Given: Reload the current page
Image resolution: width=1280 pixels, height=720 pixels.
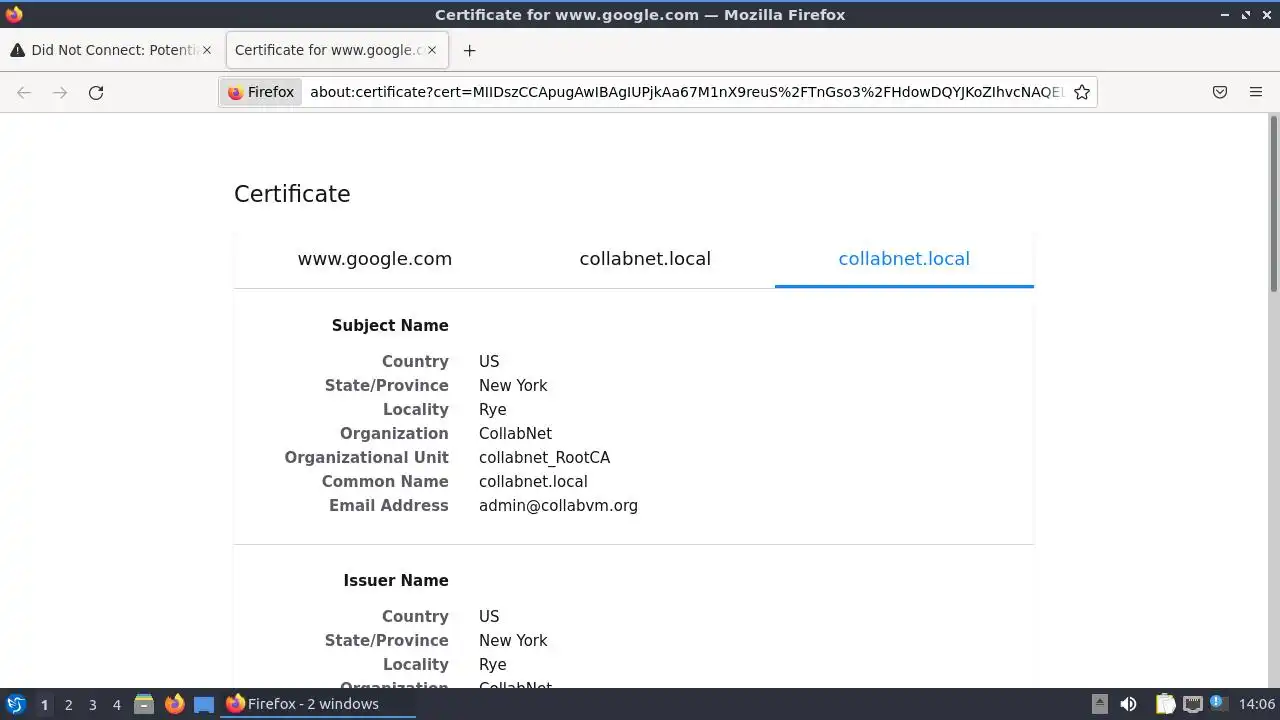Looking at the screenshot, I should tap(96, 92).
